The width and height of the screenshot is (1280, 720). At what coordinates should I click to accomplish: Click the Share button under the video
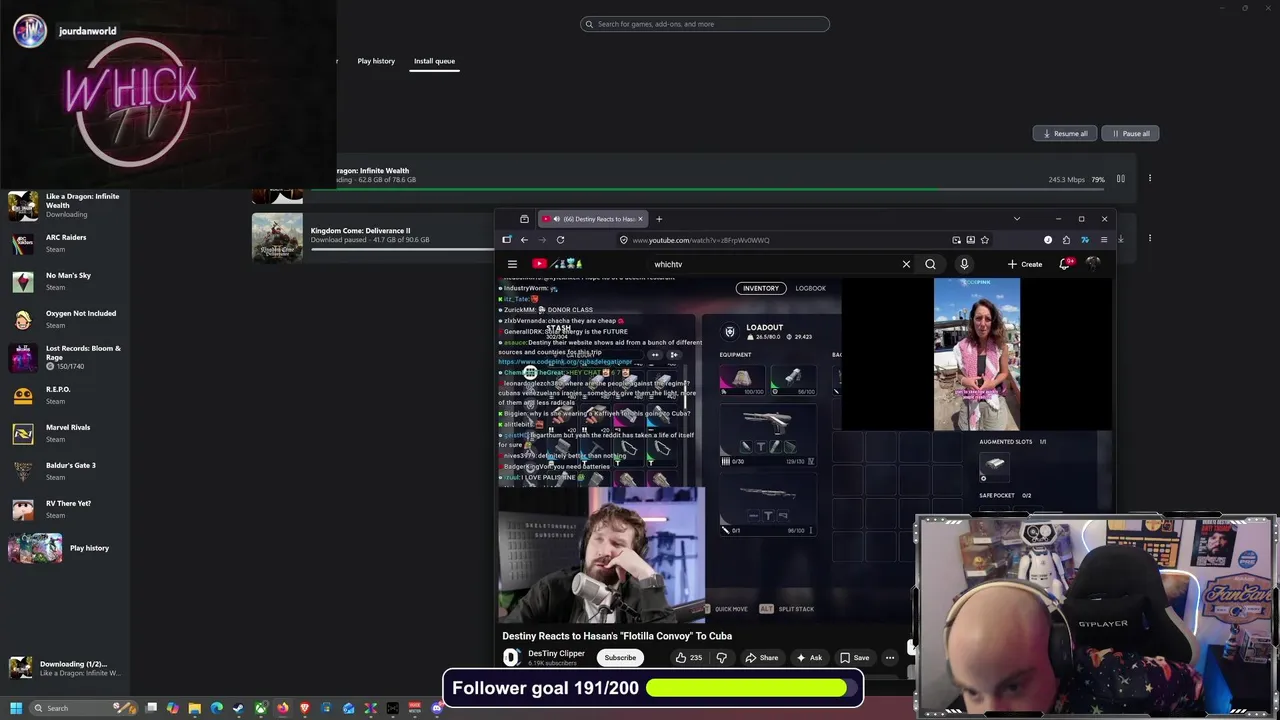click(x=761, y=657)
